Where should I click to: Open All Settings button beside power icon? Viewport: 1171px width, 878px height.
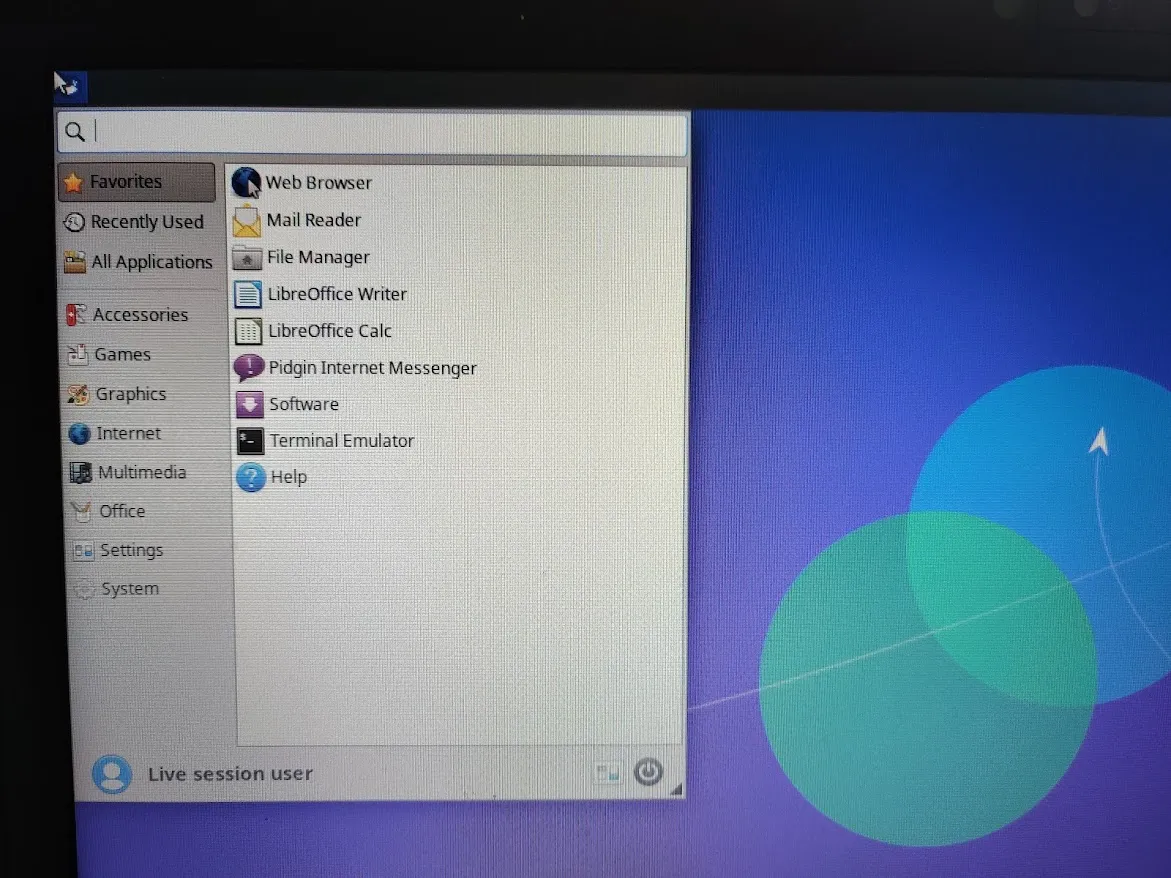pyautogui.click(x=608, y=773)
